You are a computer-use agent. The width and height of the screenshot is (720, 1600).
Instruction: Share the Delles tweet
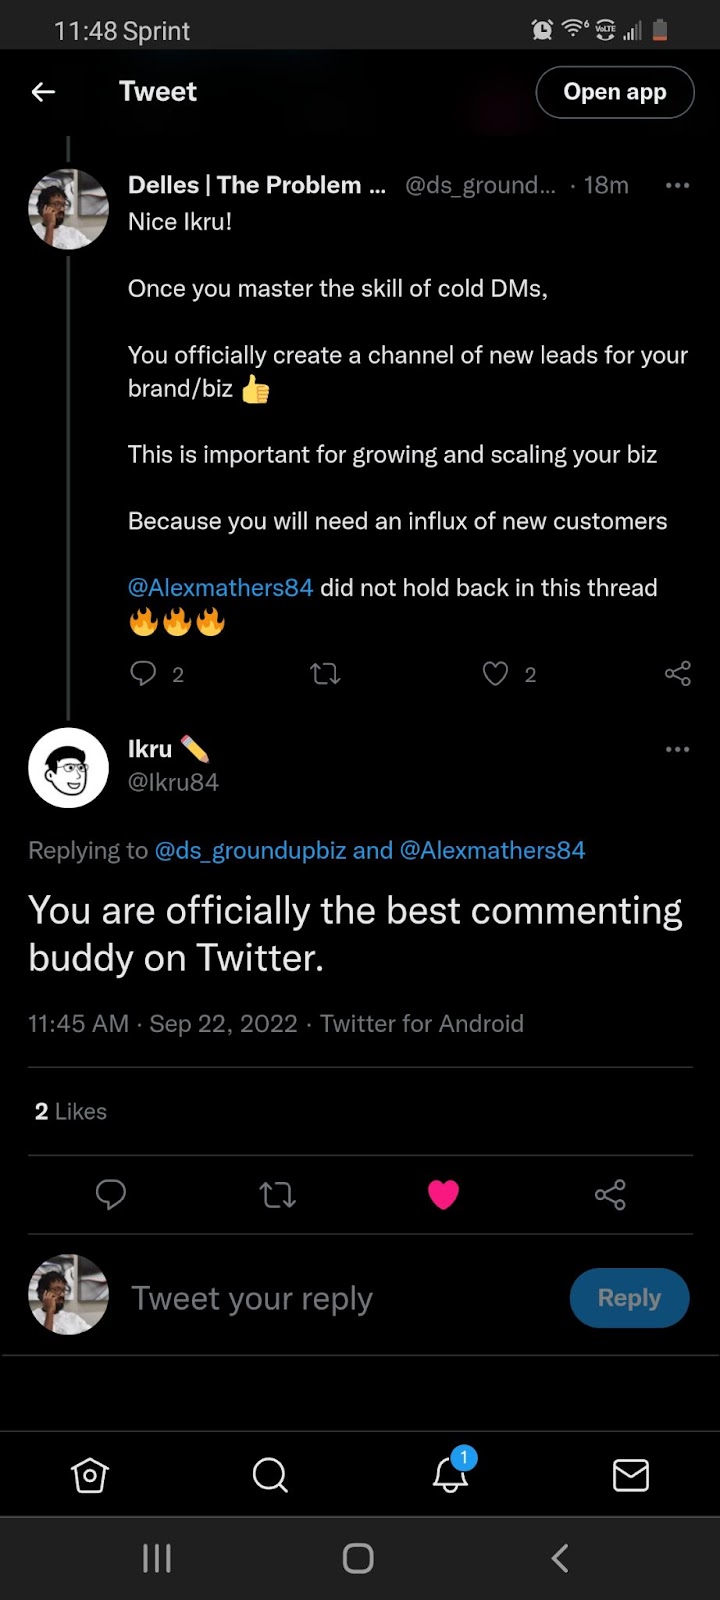(677, 674)
